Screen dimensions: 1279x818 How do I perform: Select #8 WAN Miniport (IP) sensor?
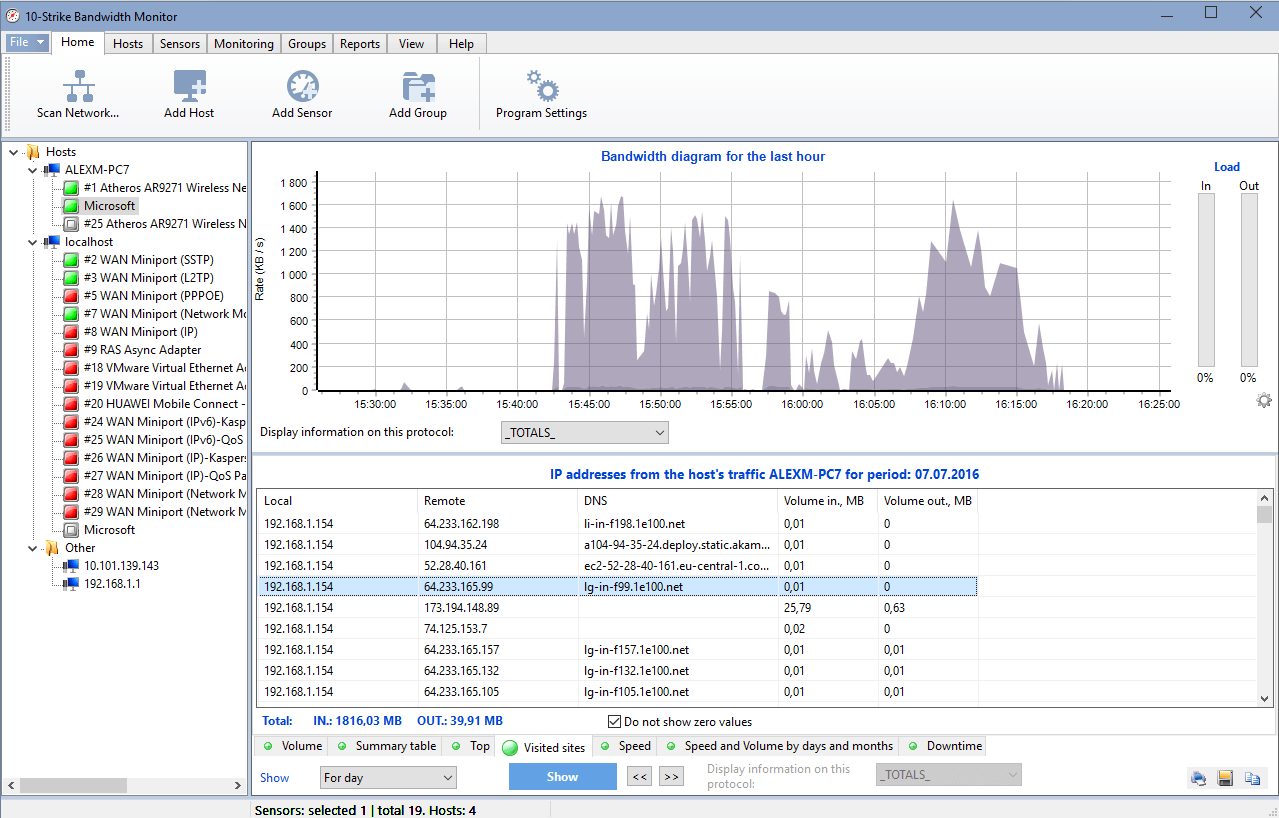(141, 332)
